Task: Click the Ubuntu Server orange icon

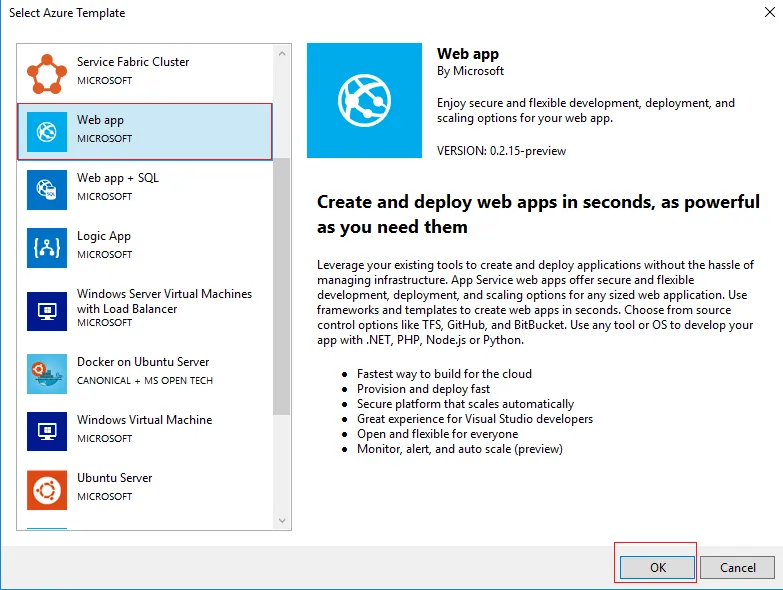Action: 47,490
